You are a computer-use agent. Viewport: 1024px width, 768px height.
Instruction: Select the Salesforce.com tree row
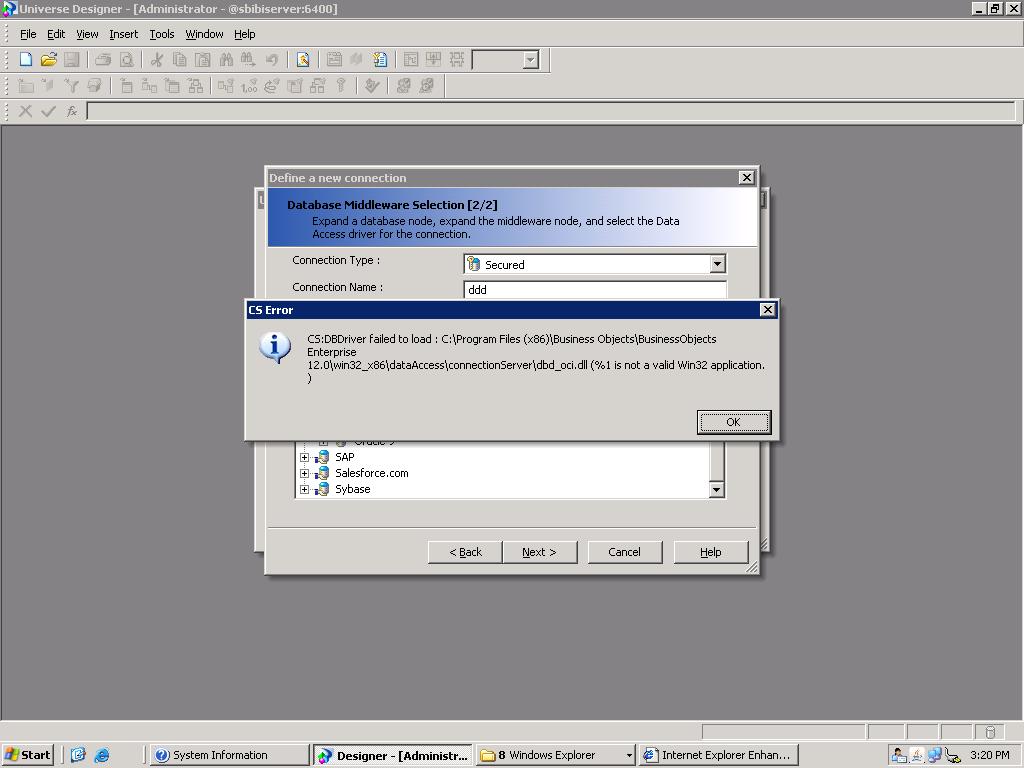coord(372,473)
